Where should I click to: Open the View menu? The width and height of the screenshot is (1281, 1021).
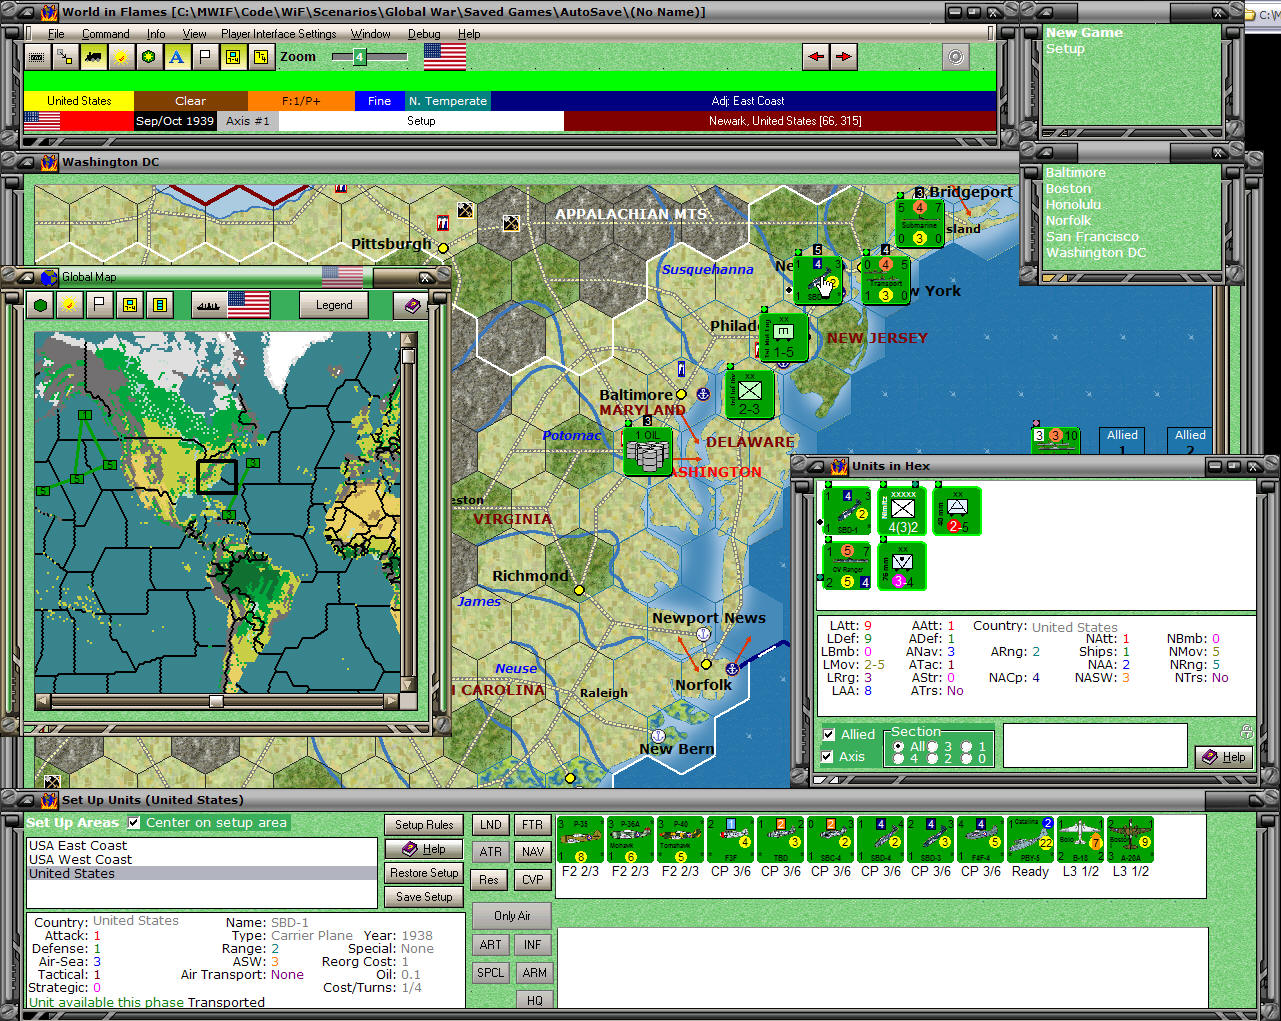[194, 34]
